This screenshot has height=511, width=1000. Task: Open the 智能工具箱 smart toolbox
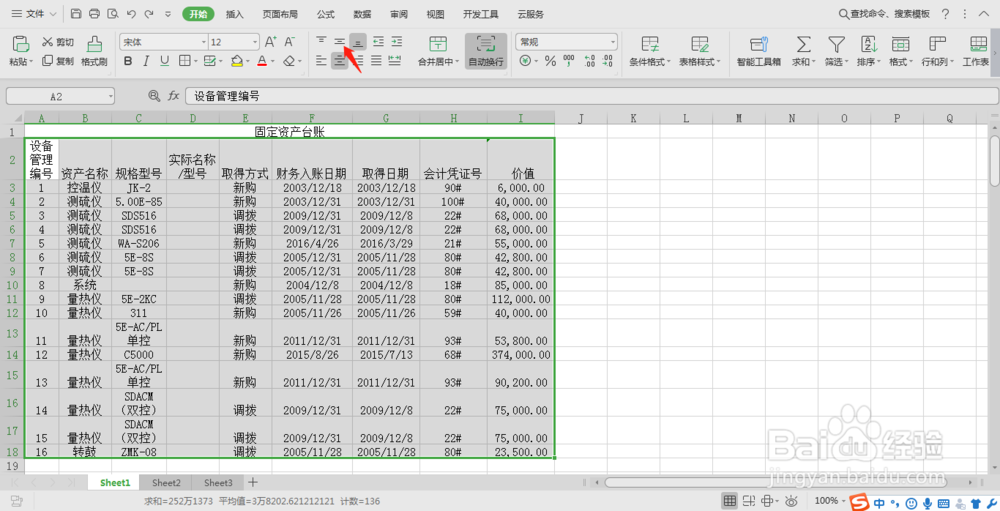(x=759, y=51)
